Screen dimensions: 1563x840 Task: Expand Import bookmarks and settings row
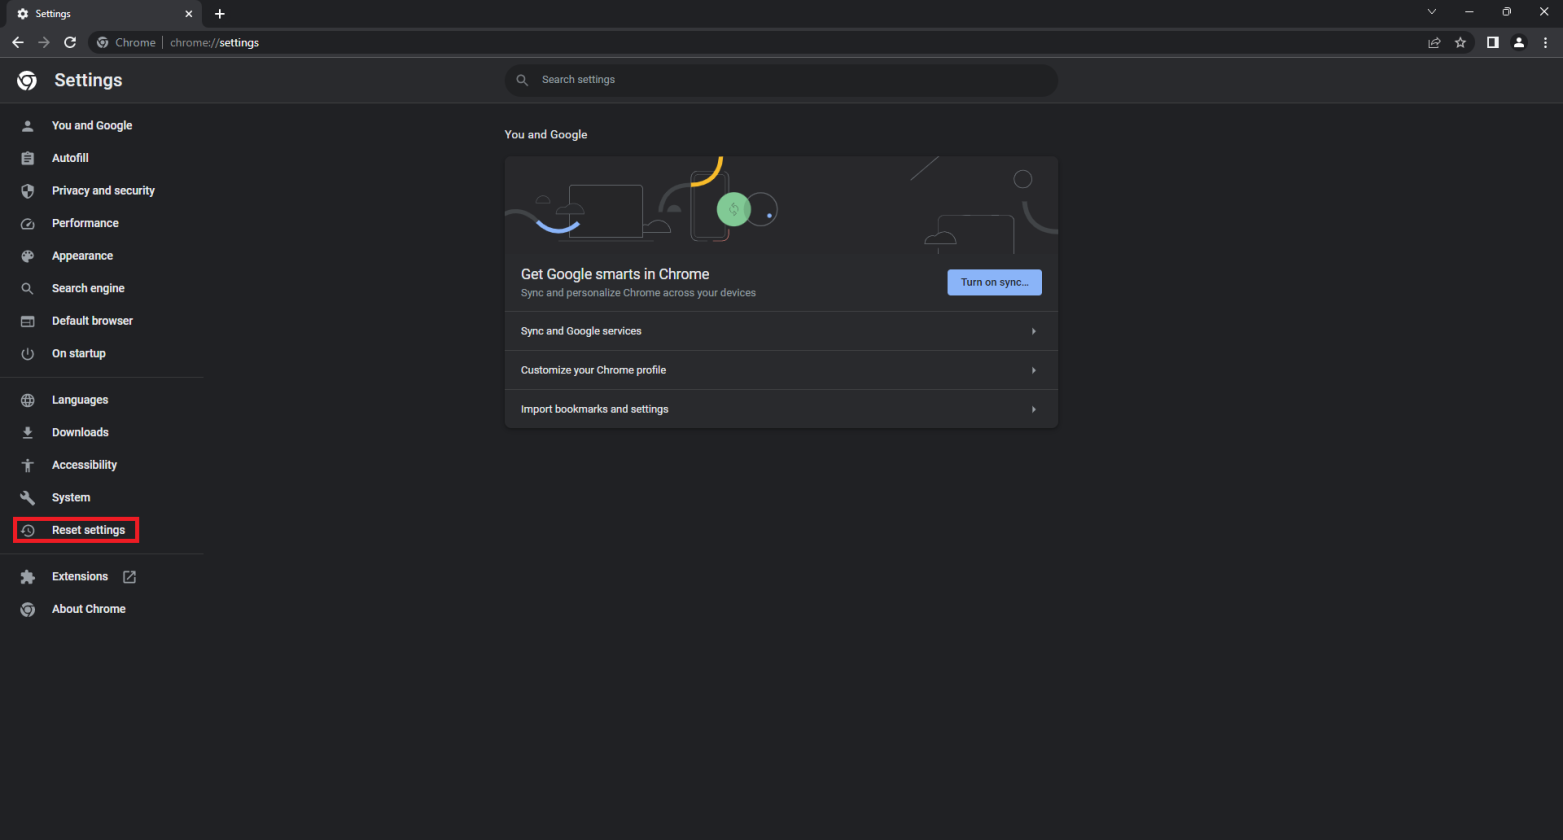[x=780, y=409]
